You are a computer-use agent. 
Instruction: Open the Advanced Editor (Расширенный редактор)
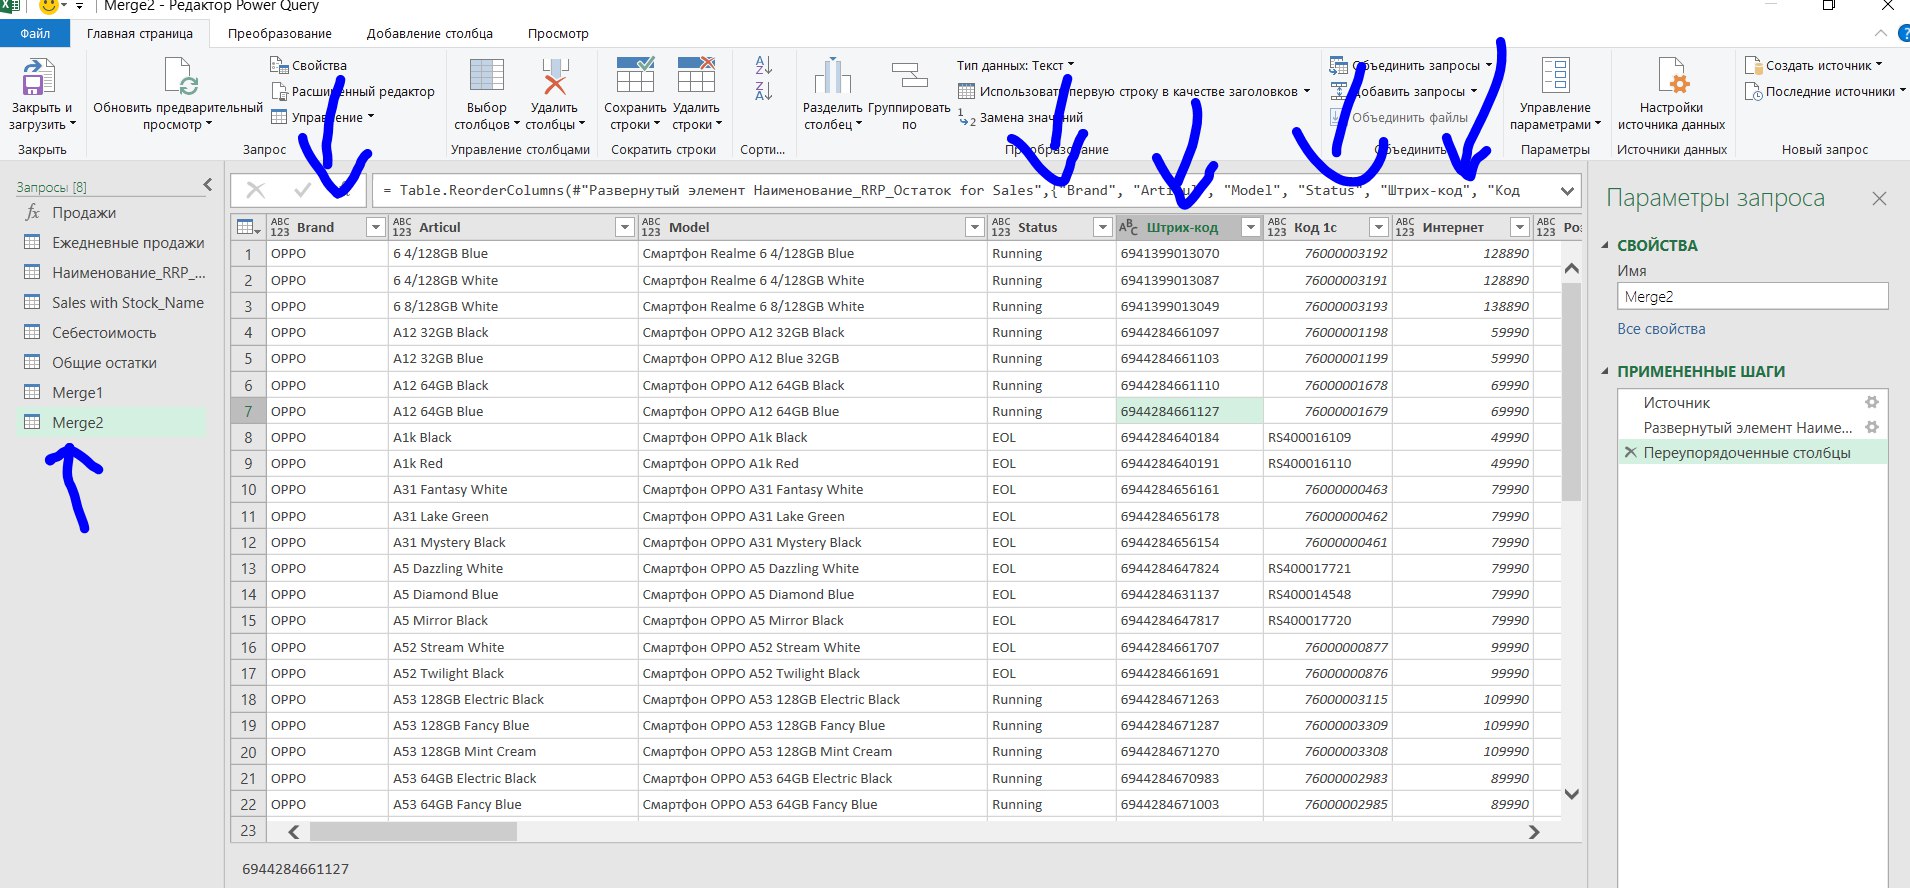pyautogui.click(x=352, y=91)
